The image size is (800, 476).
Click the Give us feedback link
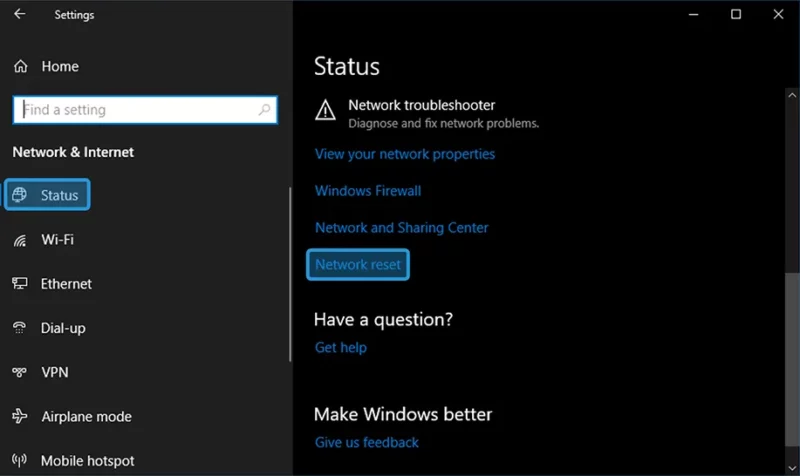pos(366,442)
